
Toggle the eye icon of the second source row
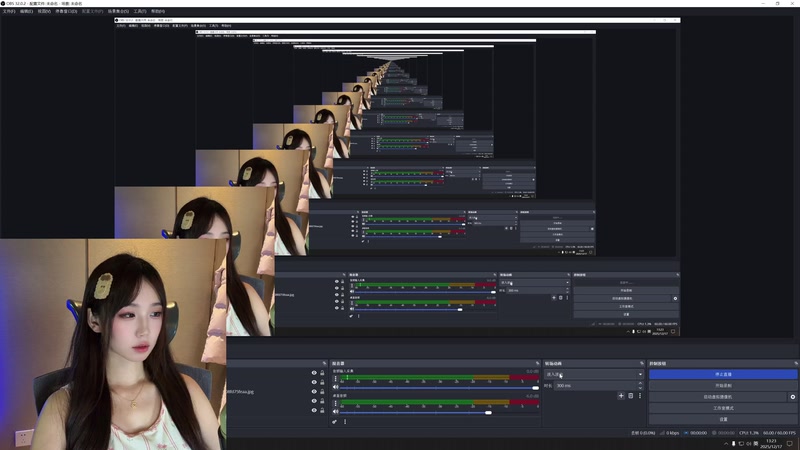[314, 382]
